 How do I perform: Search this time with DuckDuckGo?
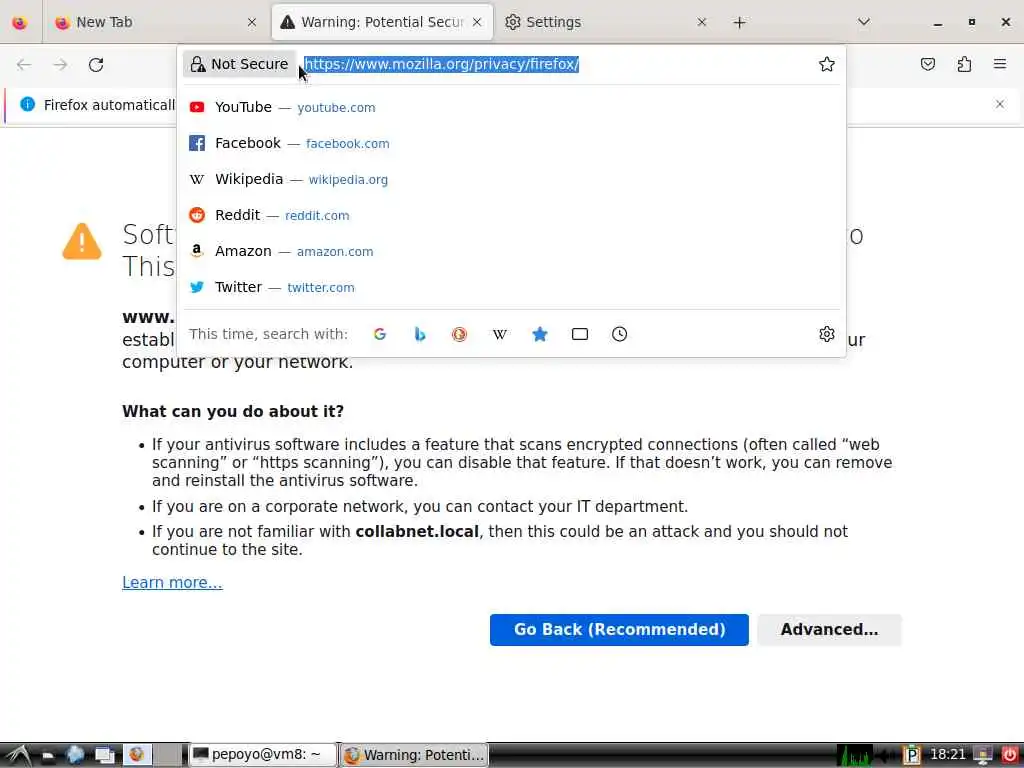[459, 334]
